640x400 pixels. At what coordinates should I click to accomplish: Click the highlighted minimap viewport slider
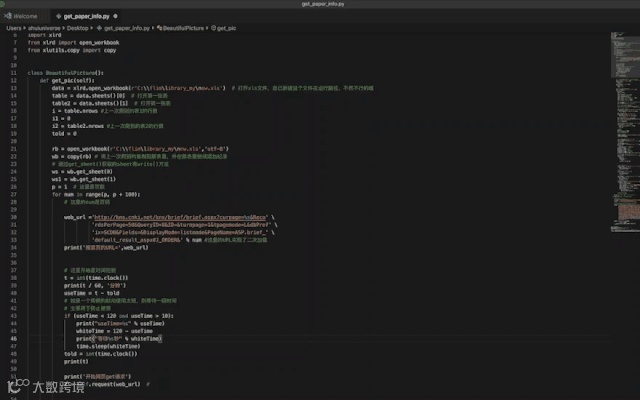coord(625,55)
